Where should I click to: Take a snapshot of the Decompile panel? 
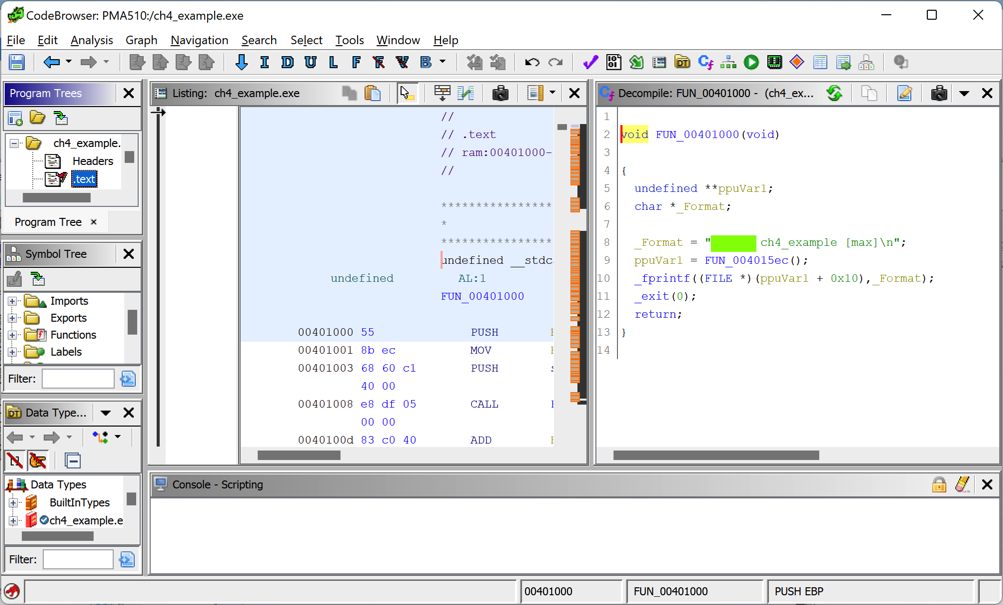(x=938, y=93)
